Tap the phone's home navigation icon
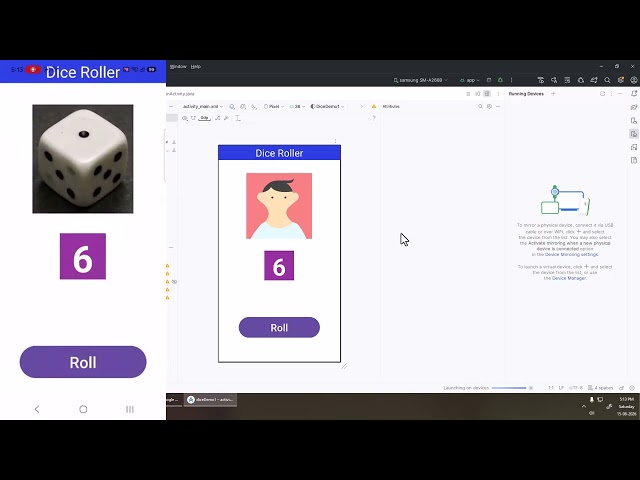Screen dimensions: 640x480 coord(83,409)
